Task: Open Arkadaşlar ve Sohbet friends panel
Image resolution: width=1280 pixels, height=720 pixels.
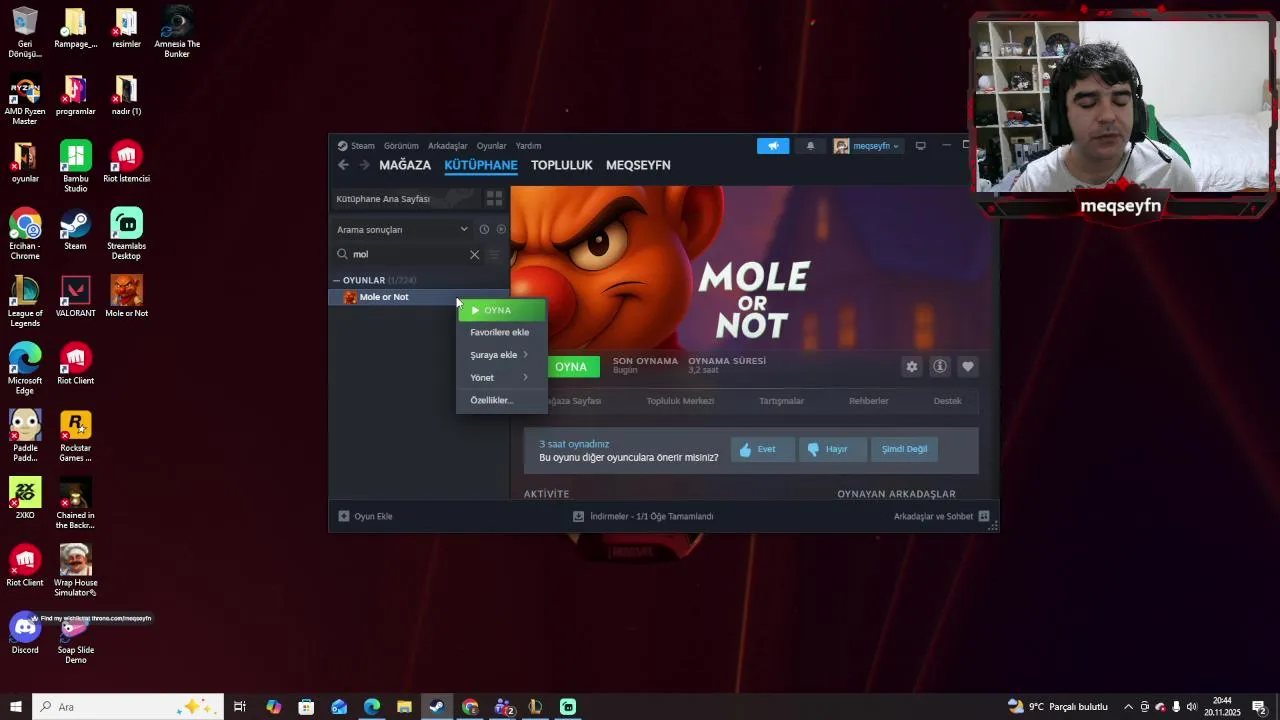Action: pos(941,517)
